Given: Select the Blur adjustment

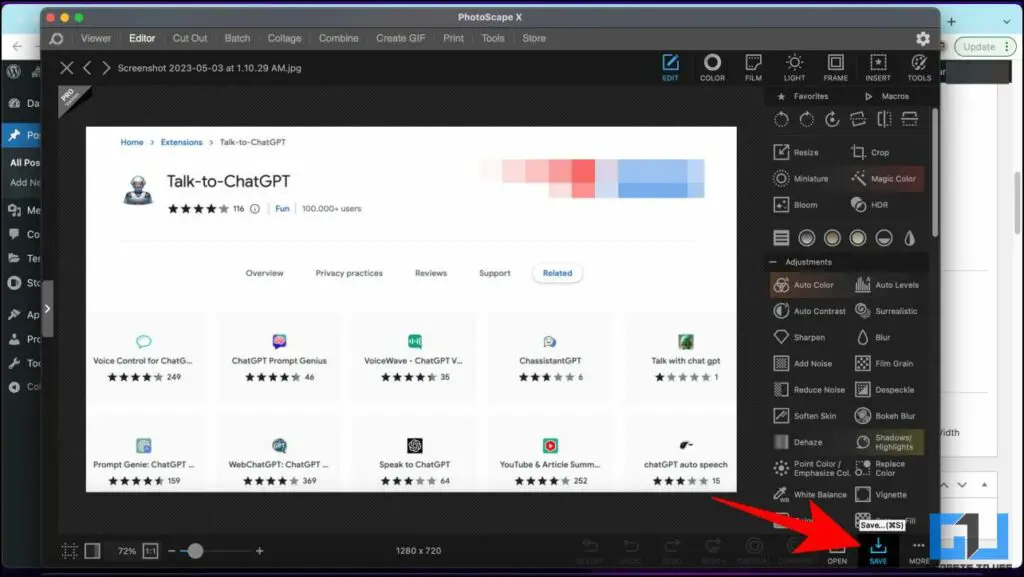Looking at the screenshot, I should [873, 337].
